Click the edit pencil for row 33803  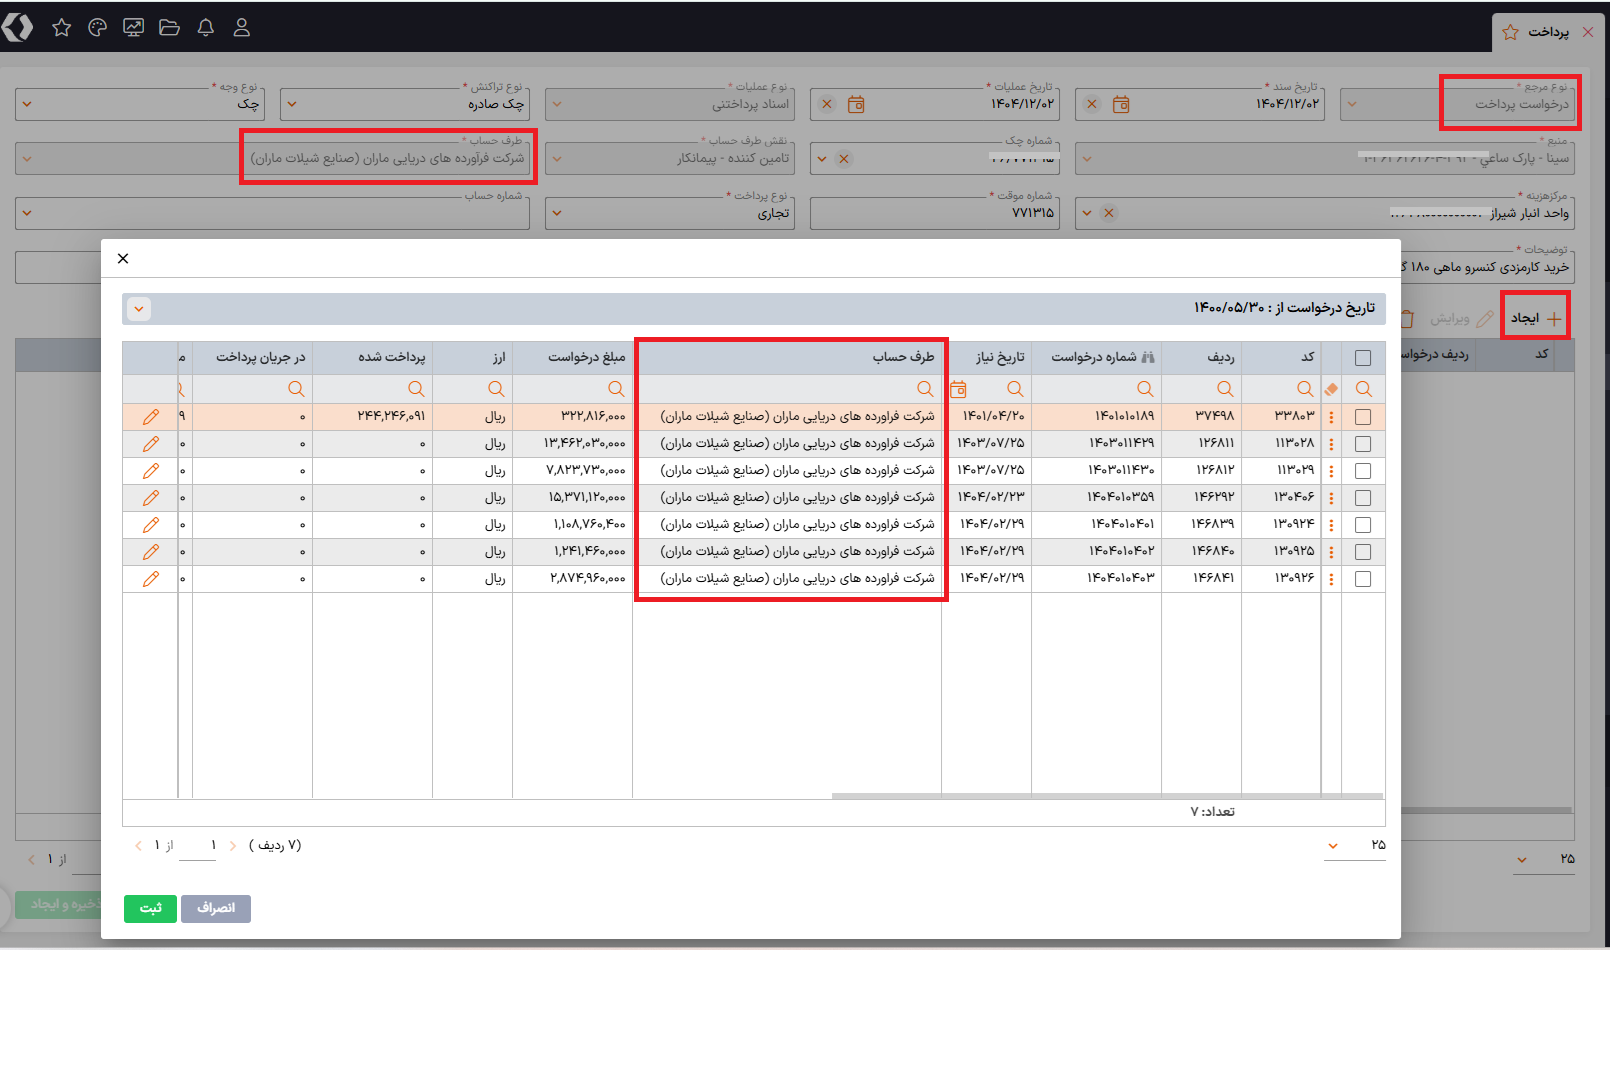pos(151,417)
